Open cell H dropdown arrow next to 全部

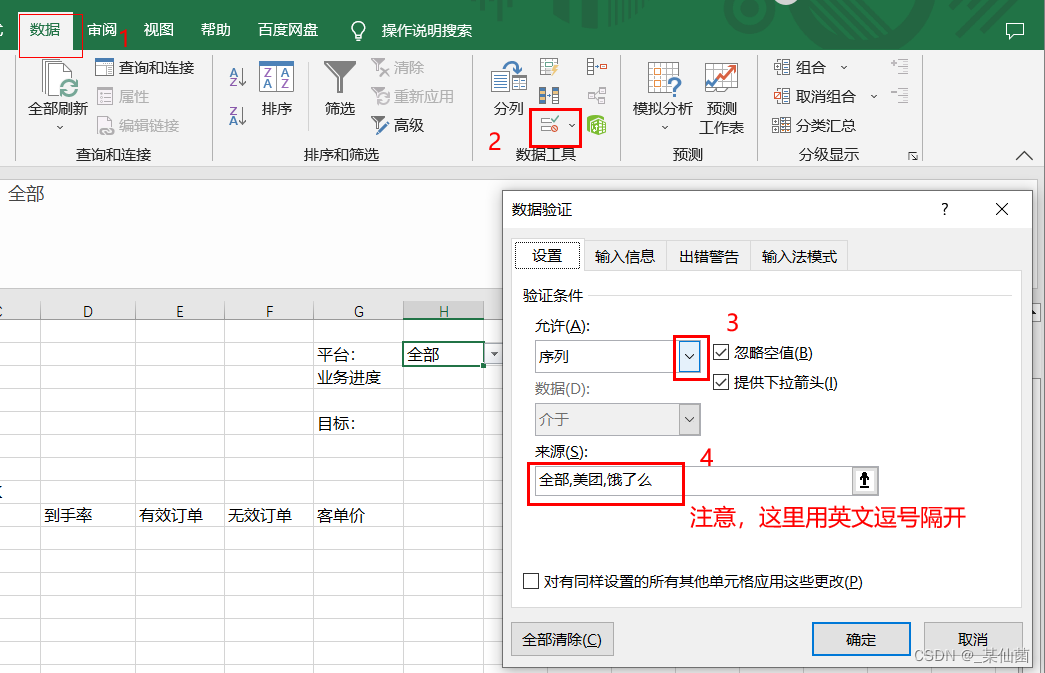point(494,354)
